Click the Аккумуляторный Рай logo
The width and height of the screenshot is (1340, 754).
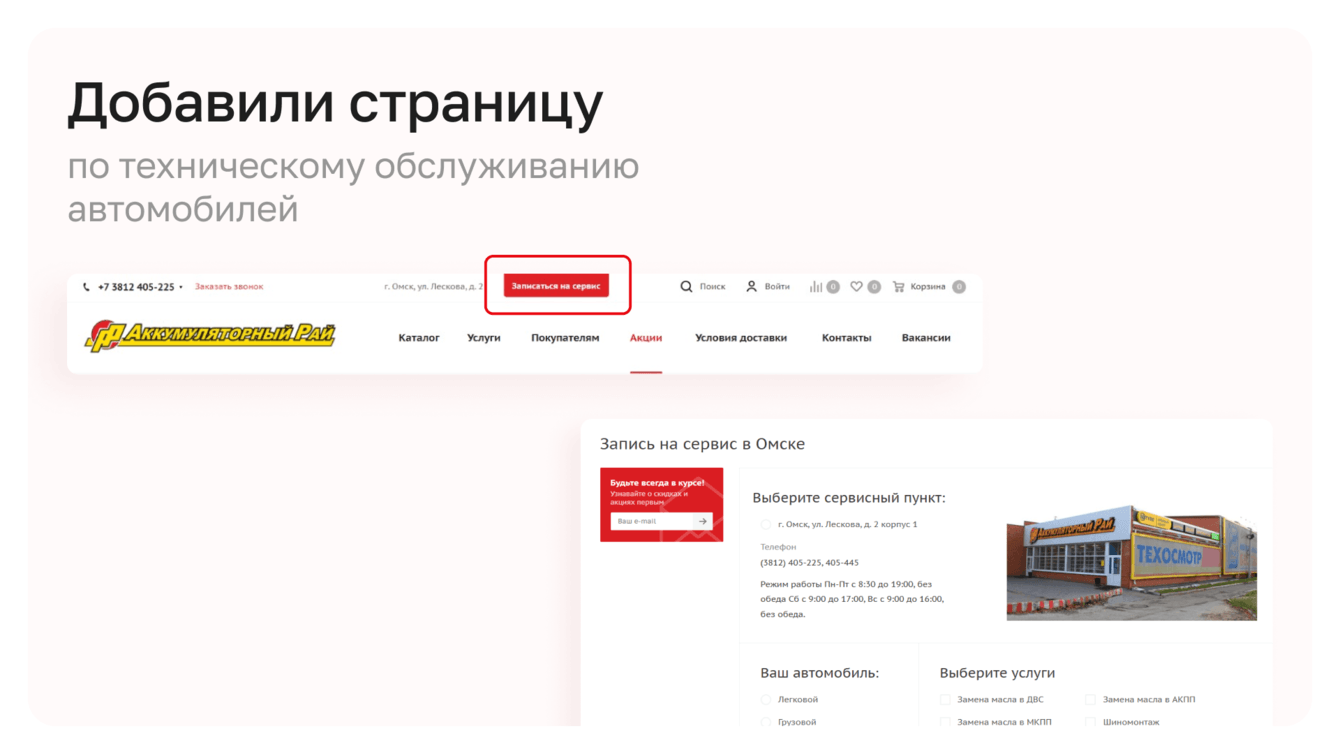click(210, 336)
